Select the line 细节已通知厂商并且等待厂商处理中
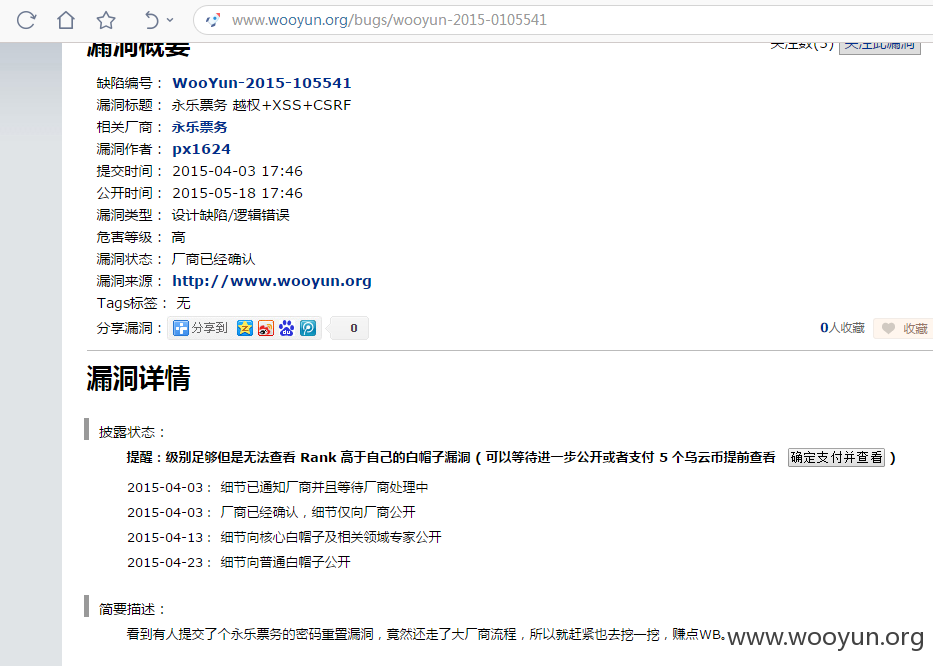The width and height of the screenshot is (933, 666). [x=324, y=487]
